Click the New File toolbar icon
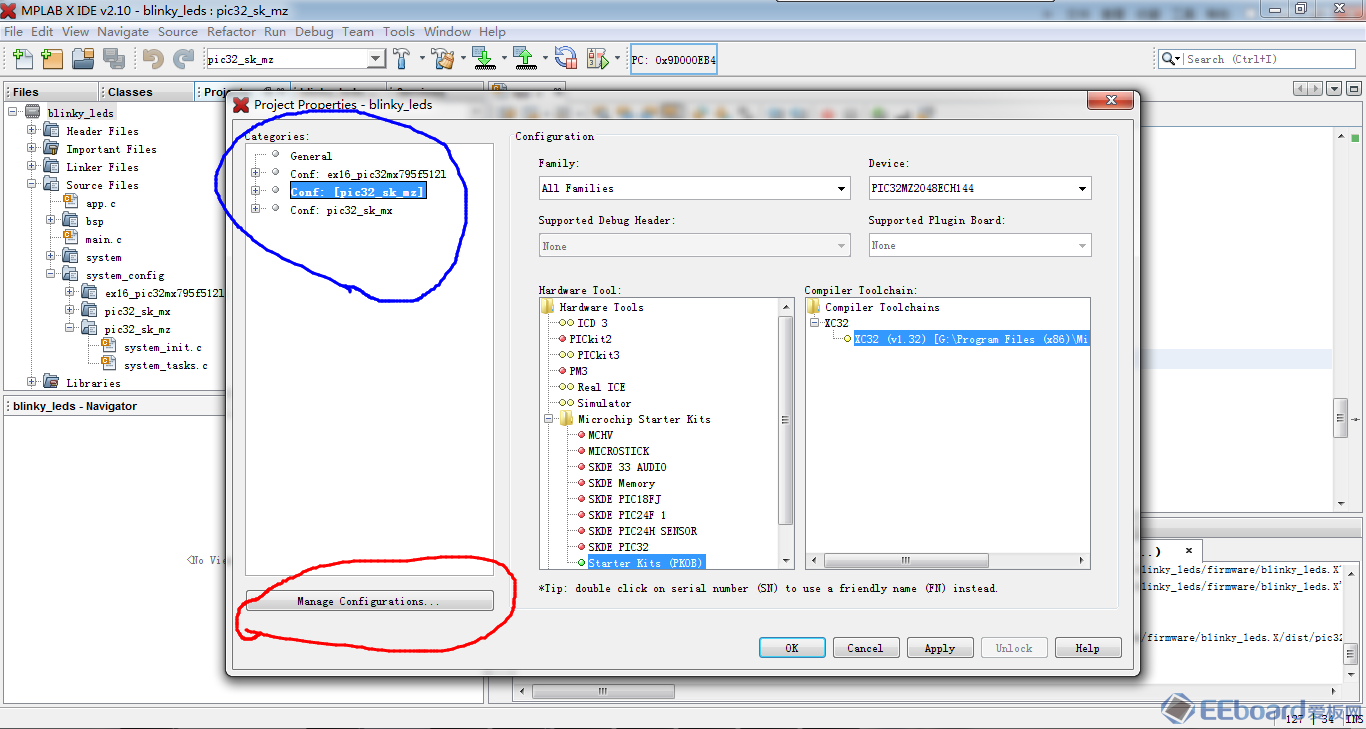 coord(21,59)
